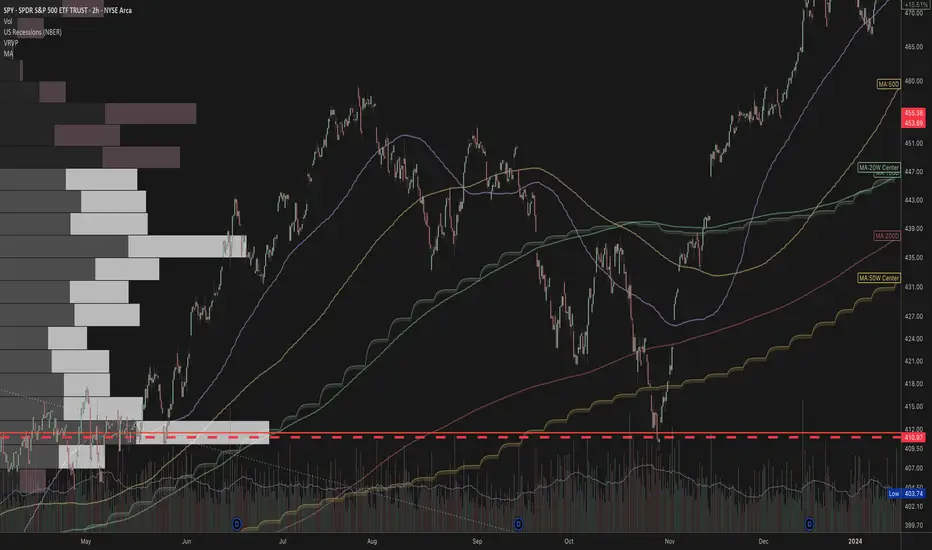932x550 pixels.
Task: Click the red 455.38 price label
Action: click(914, 112)
